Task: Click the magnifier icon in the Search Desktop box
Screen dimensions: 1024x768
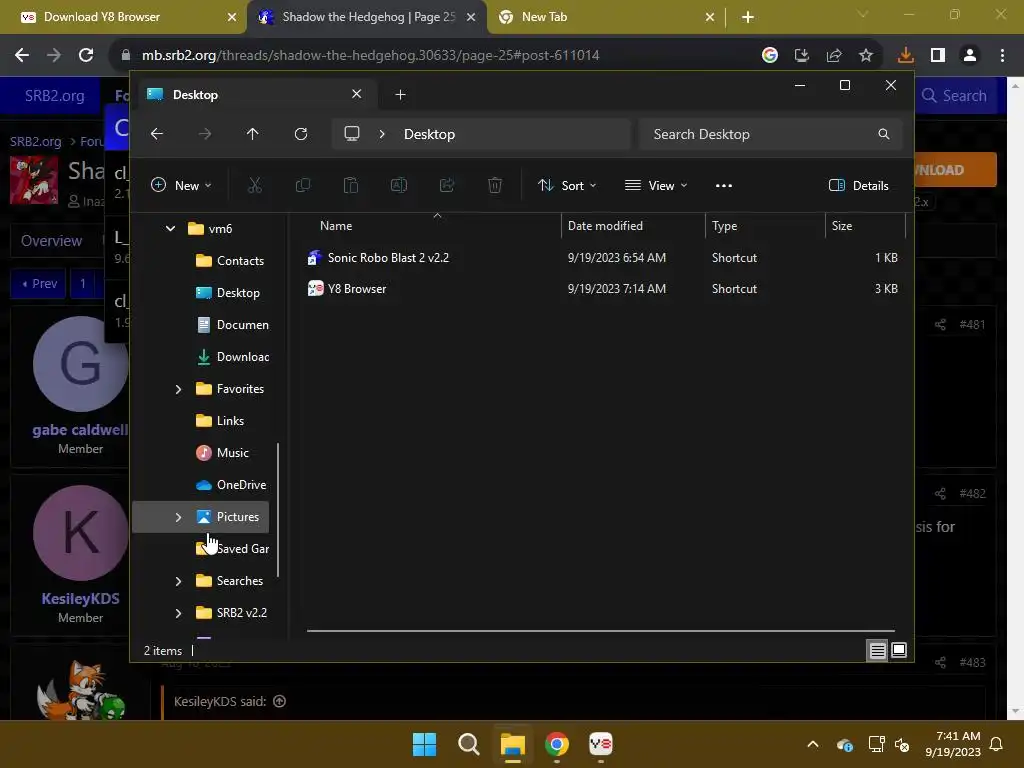Action: (884, 134)
